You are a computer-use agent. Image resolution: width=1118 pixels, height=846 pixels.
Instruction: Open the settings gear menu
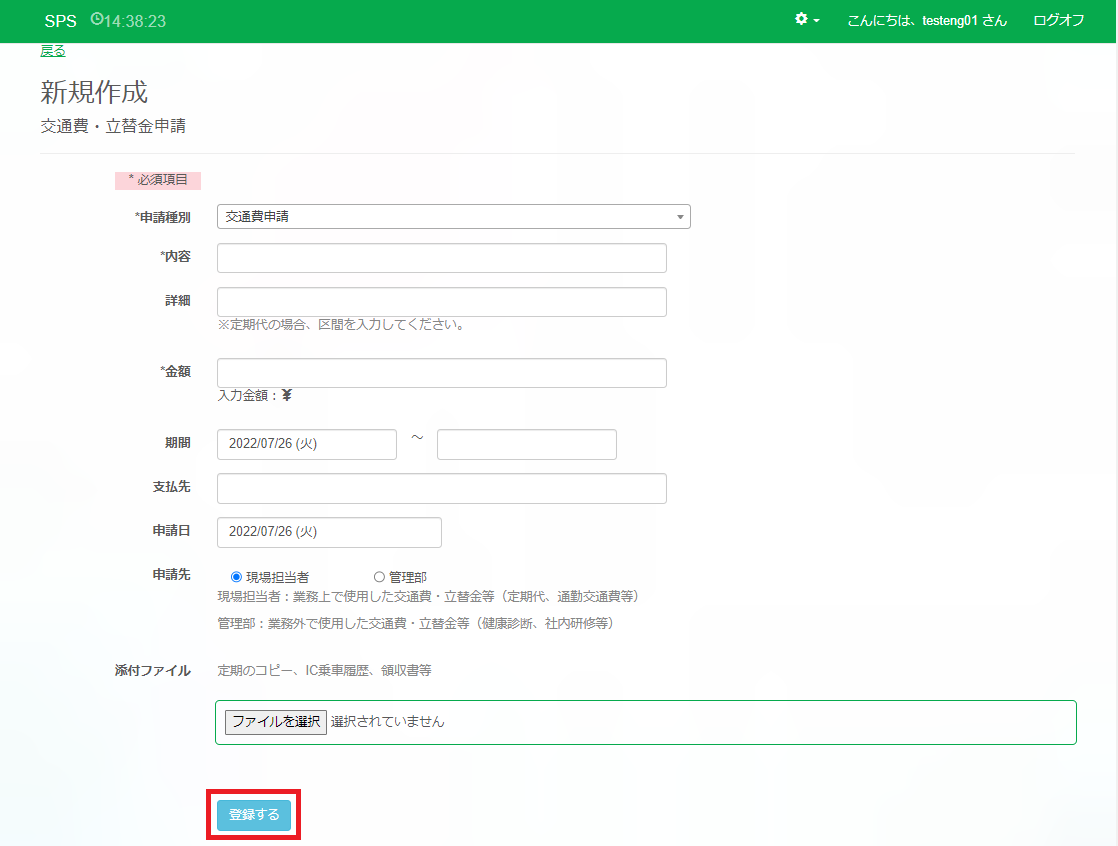pos(801,20)
